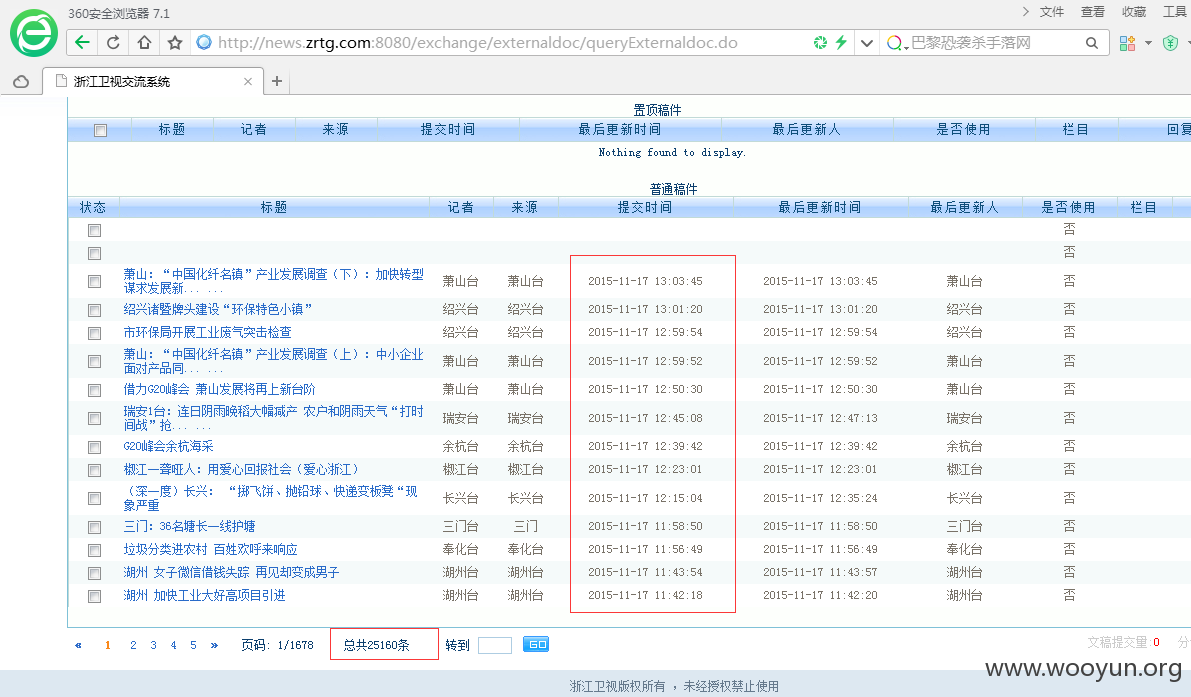Screen dimensions: 1191x697
Task: Open the 收藏 menu
Action: click(1134, 12)
